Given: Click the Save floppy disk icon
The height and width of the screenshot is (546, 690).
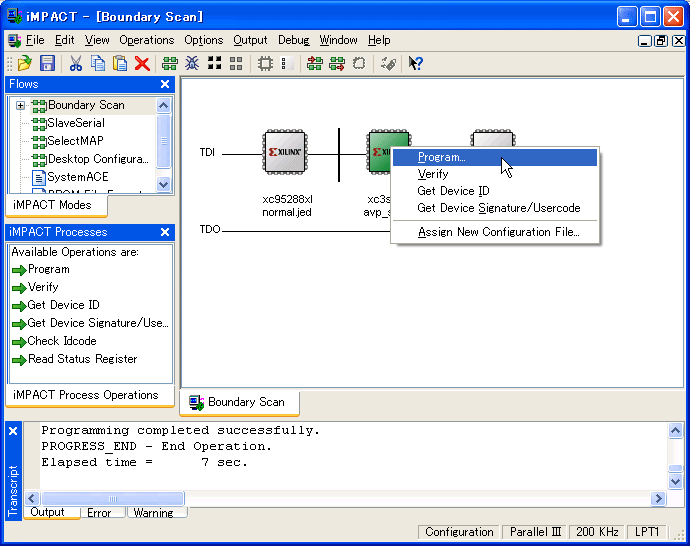Looking at the screenshot, I should tap(47, 63).
